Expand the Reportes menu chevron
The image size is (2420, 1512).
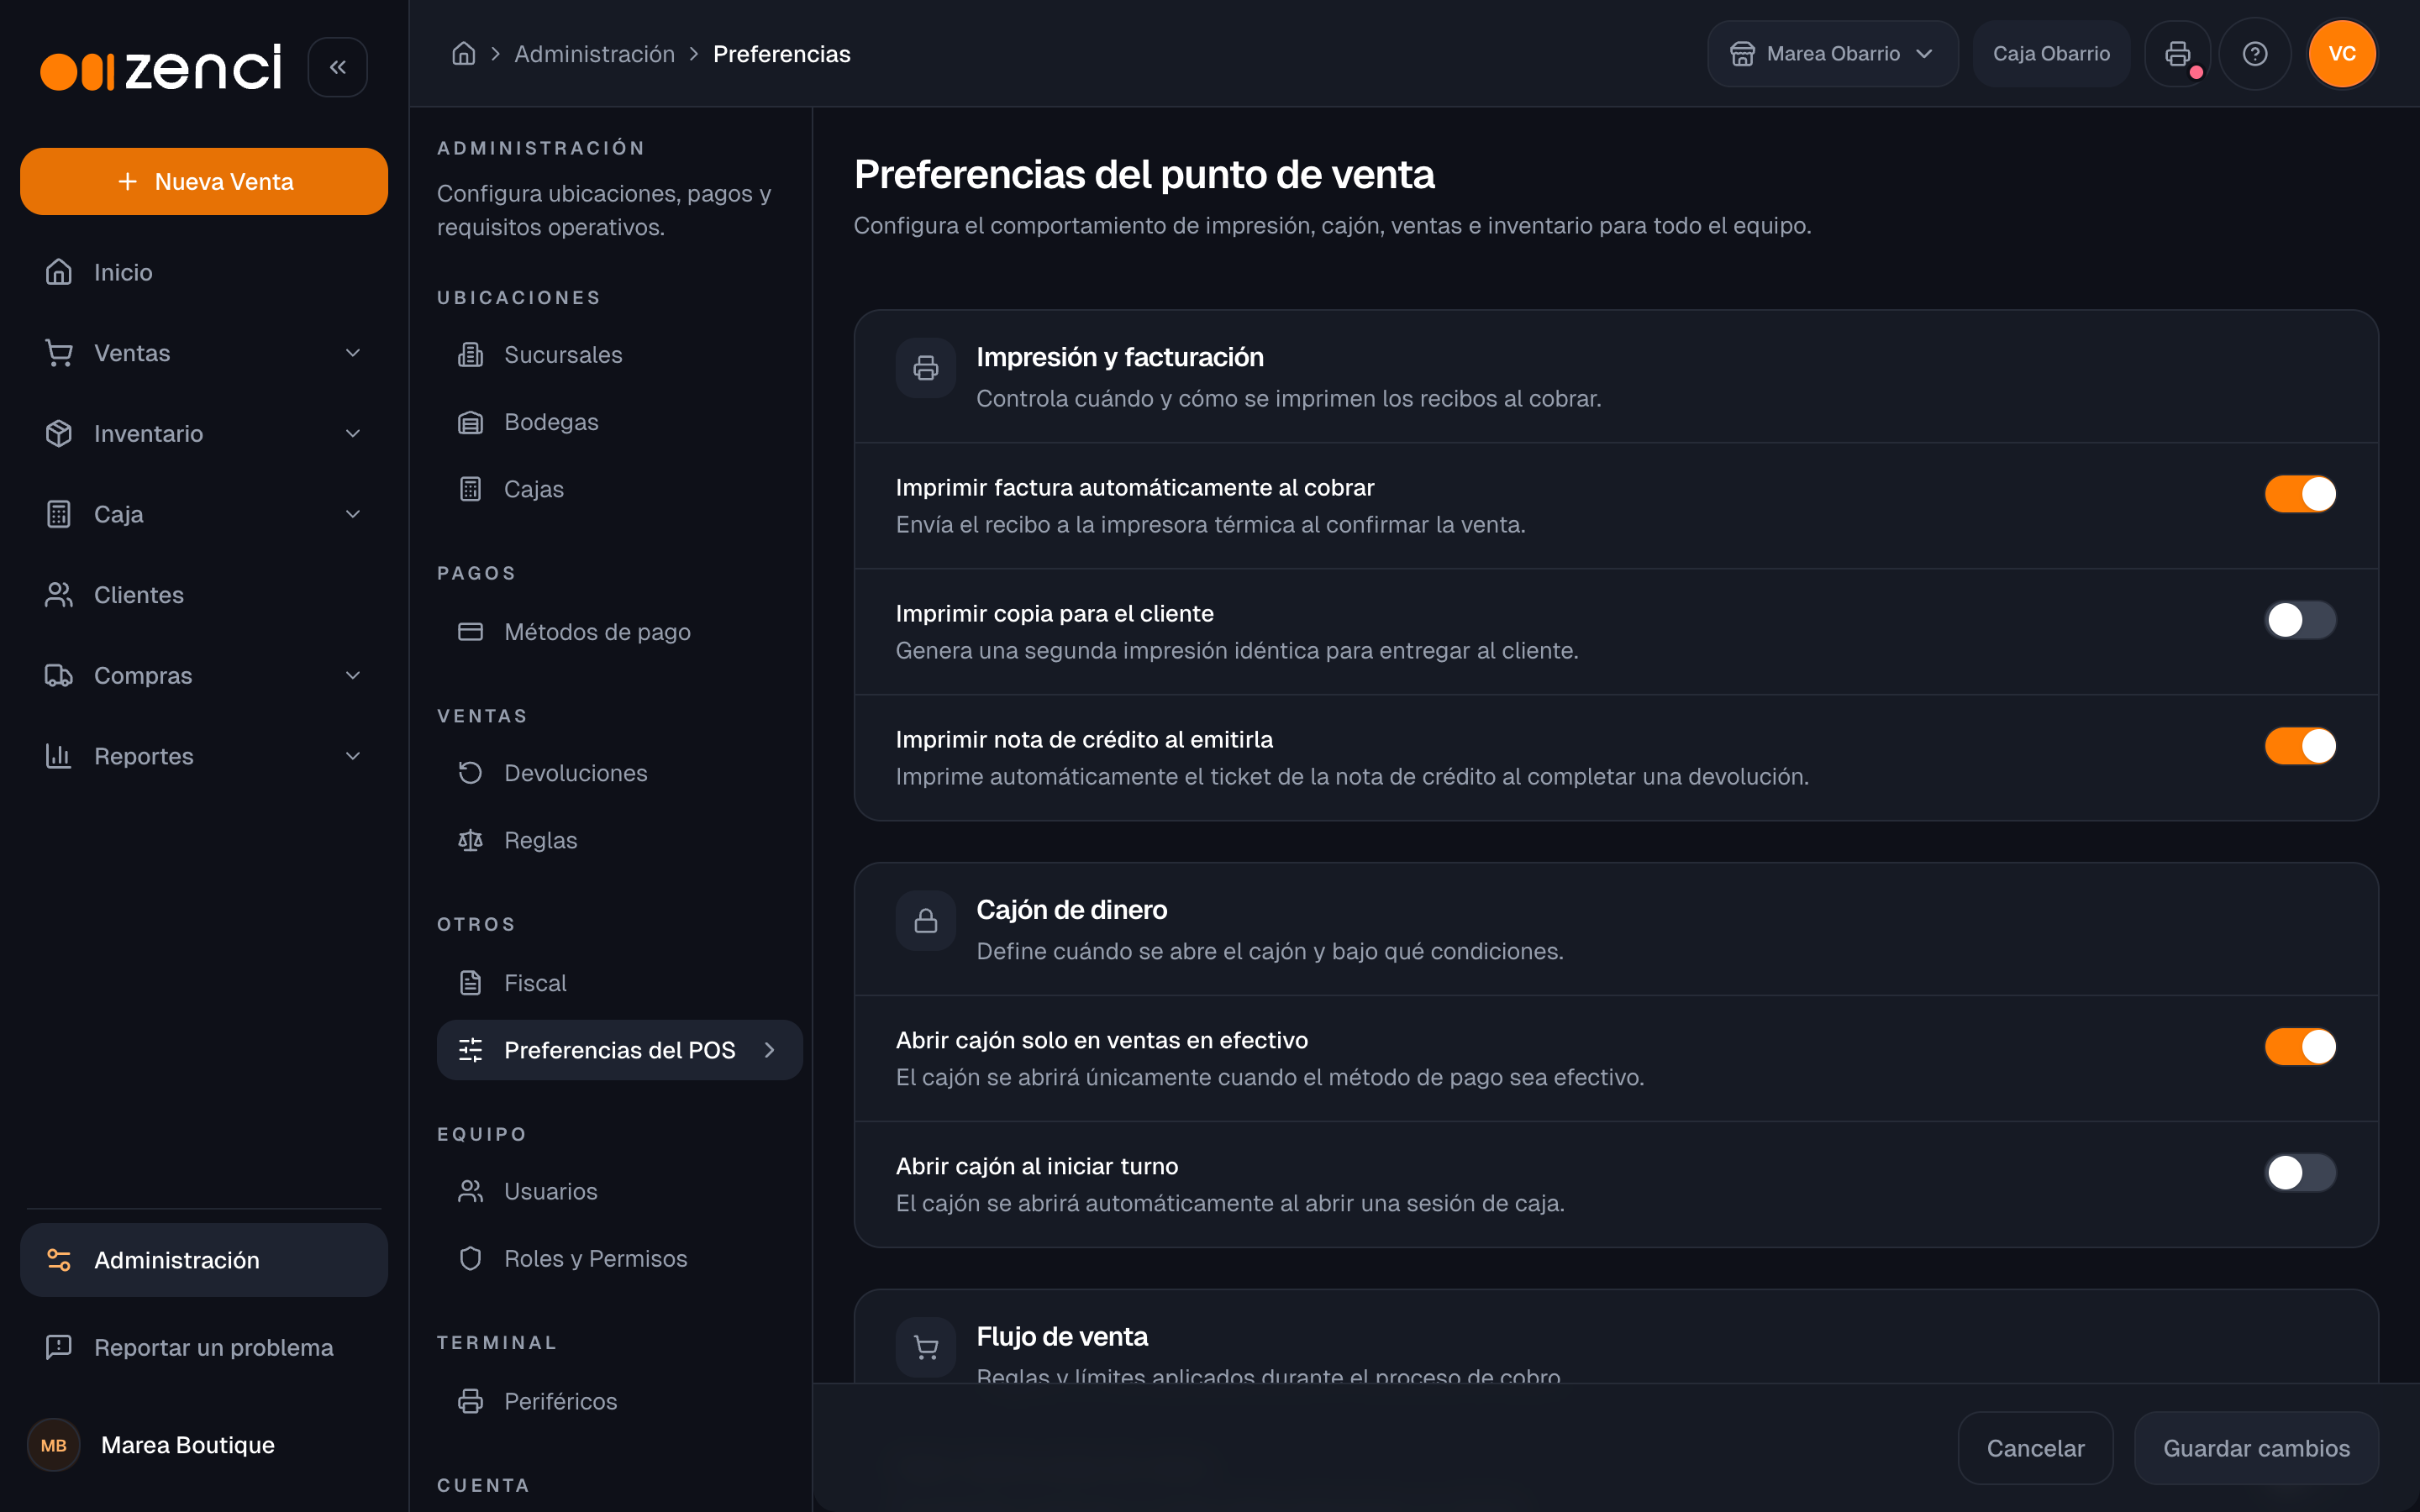point(353,756)
